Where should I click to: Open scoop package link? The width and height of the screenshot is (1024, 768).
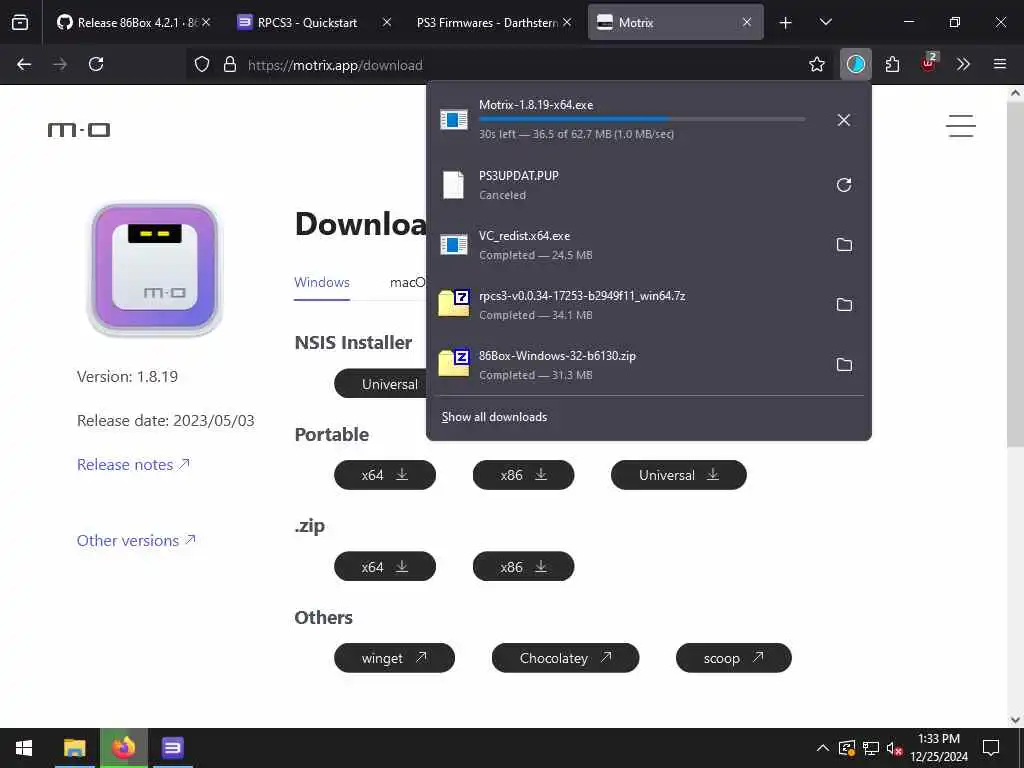[x=733, y=658]
